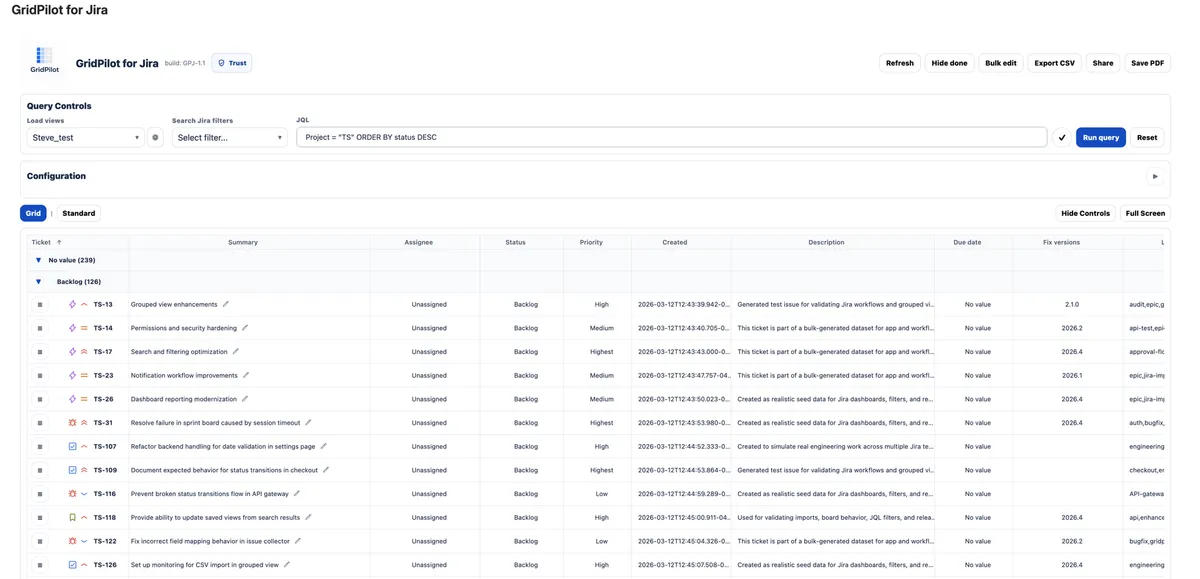Click the JQL validation checkmark icon
This screenshot has width=1200, height=579.
pos(1062,138)
